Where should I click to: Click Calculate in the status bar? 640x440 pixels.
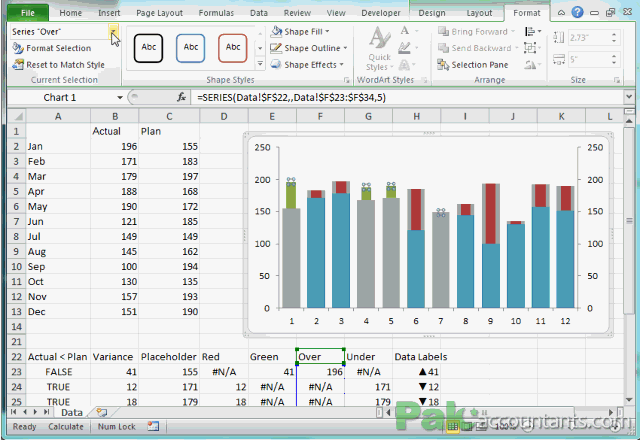[66, 427]
